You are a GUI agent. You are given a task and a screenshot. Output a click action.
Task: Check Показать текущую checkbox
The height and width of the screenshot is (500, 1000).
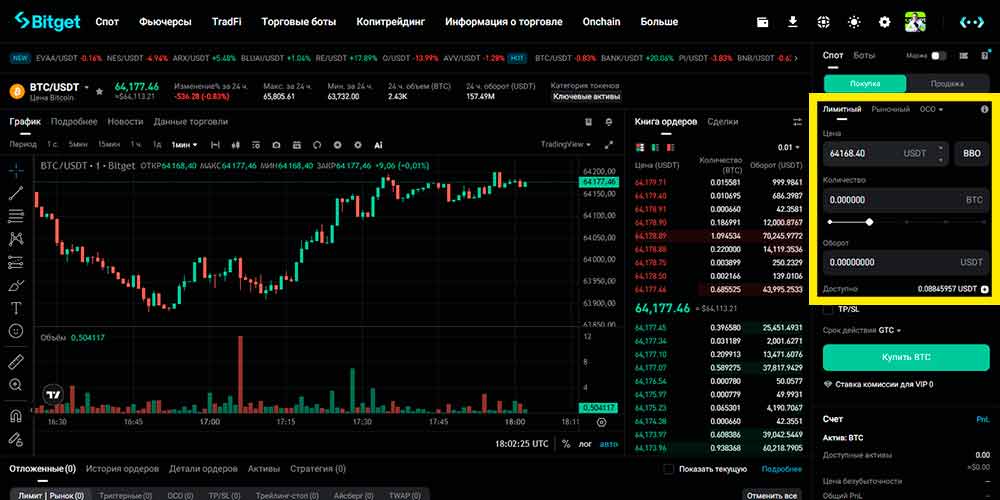668,469
